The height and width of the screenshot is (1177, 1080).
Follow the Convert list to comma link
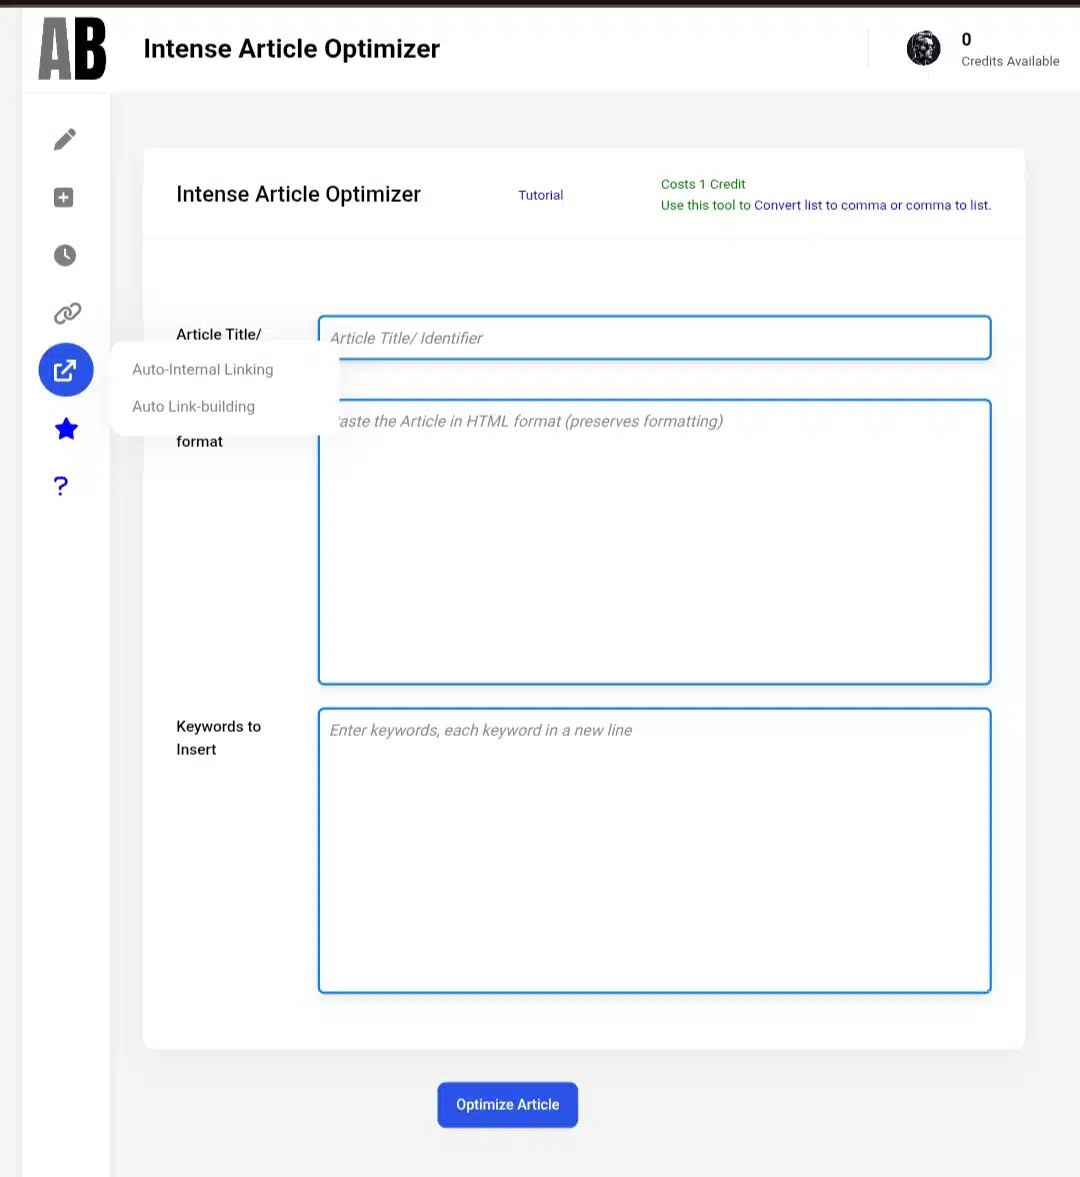(820, 205)
